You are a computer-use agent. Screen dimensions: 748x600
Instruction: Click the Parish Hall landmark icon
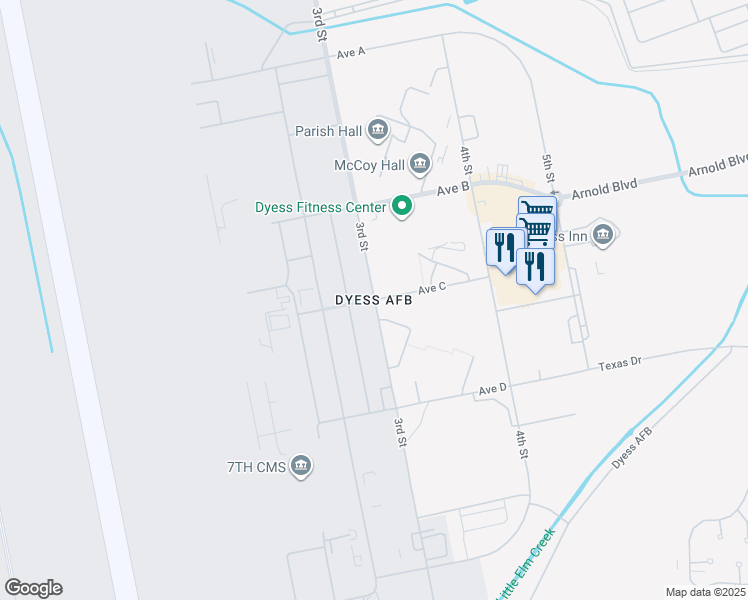[x=378, y=130]
